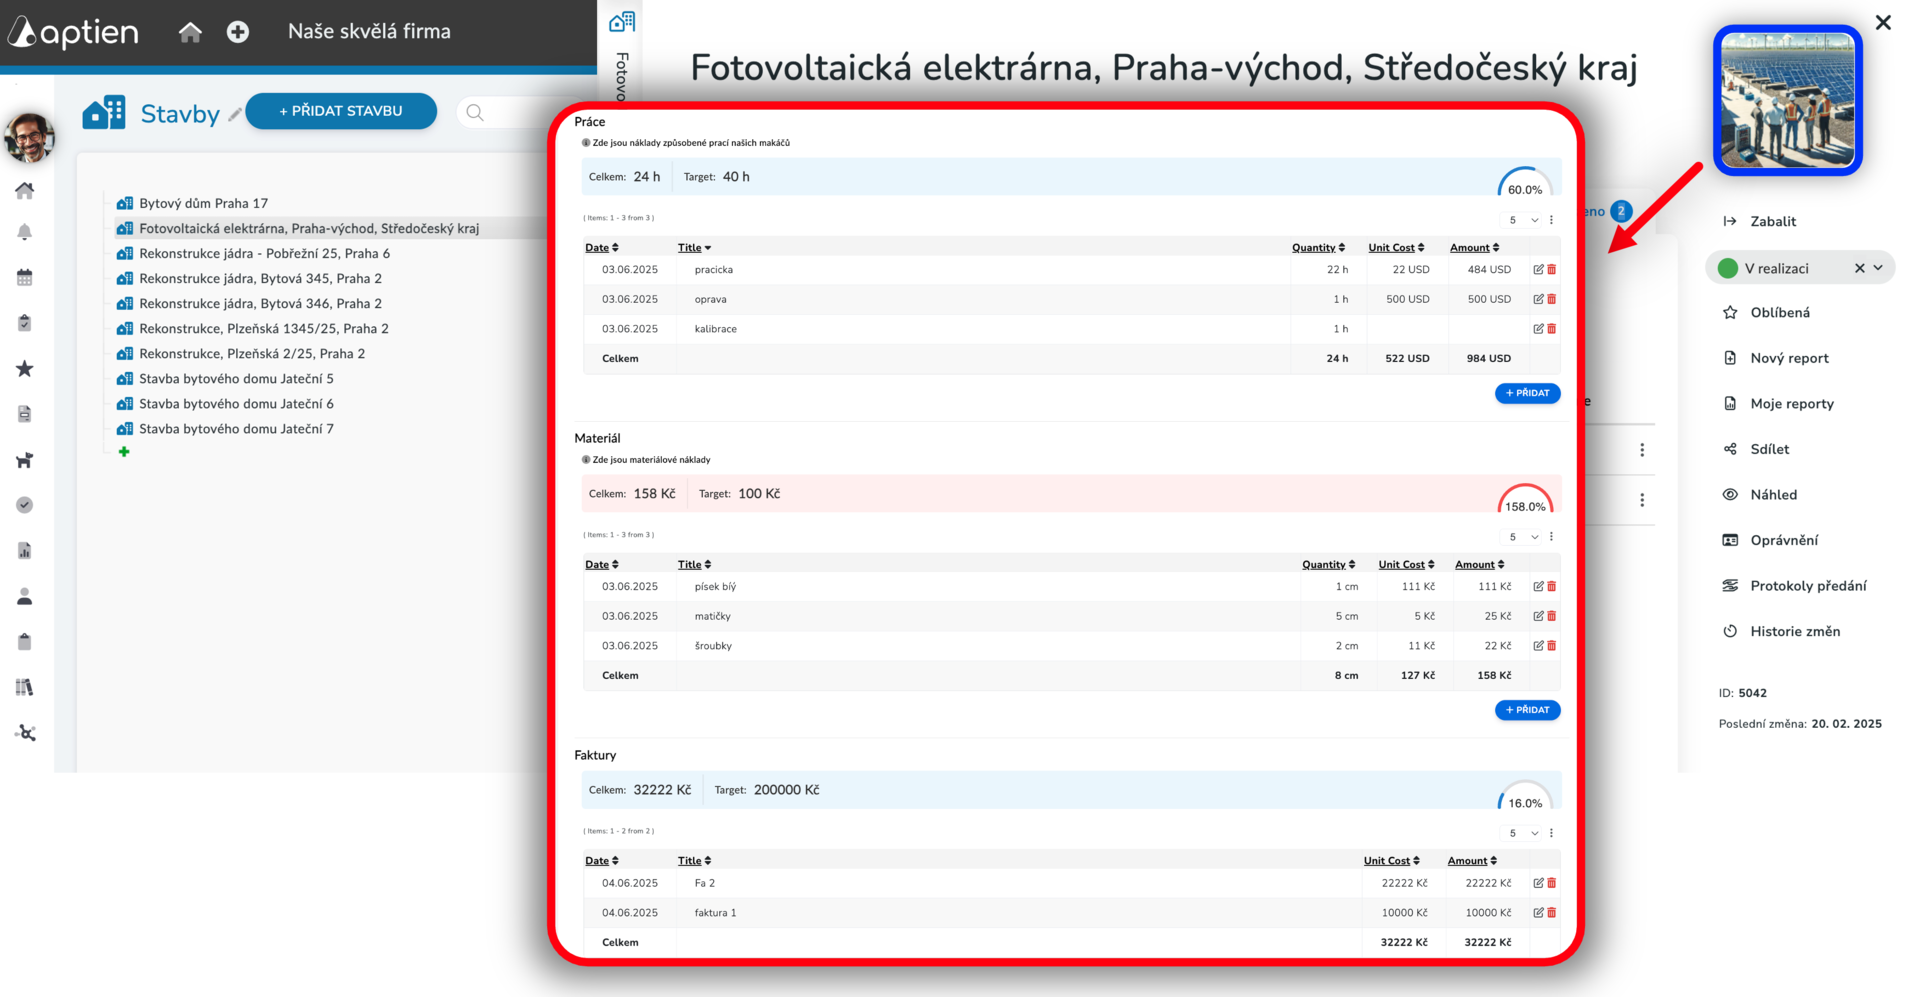Image resolution: width=1920 pixels, height=997 pixels.
Task: Click green plus to add tree item
Action: [124, 452]
